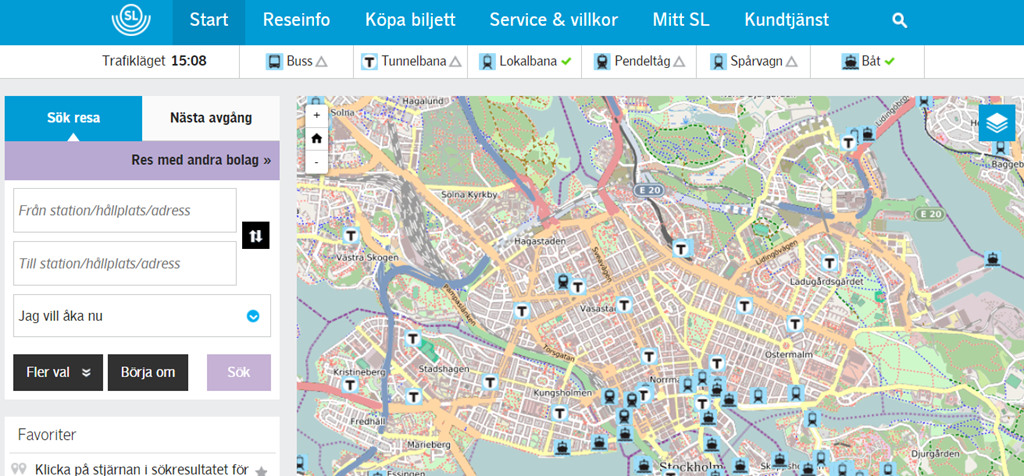Image resolution: width=1024 pixels, height=476 pixels.
Task: Select the metro T marker above Stadshagen label
Action: 412,339
